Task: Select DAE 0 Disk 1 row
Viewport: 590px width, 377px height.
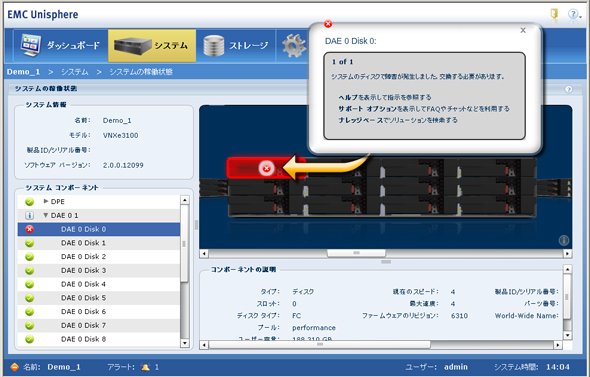Action: (x=99, y=243)
